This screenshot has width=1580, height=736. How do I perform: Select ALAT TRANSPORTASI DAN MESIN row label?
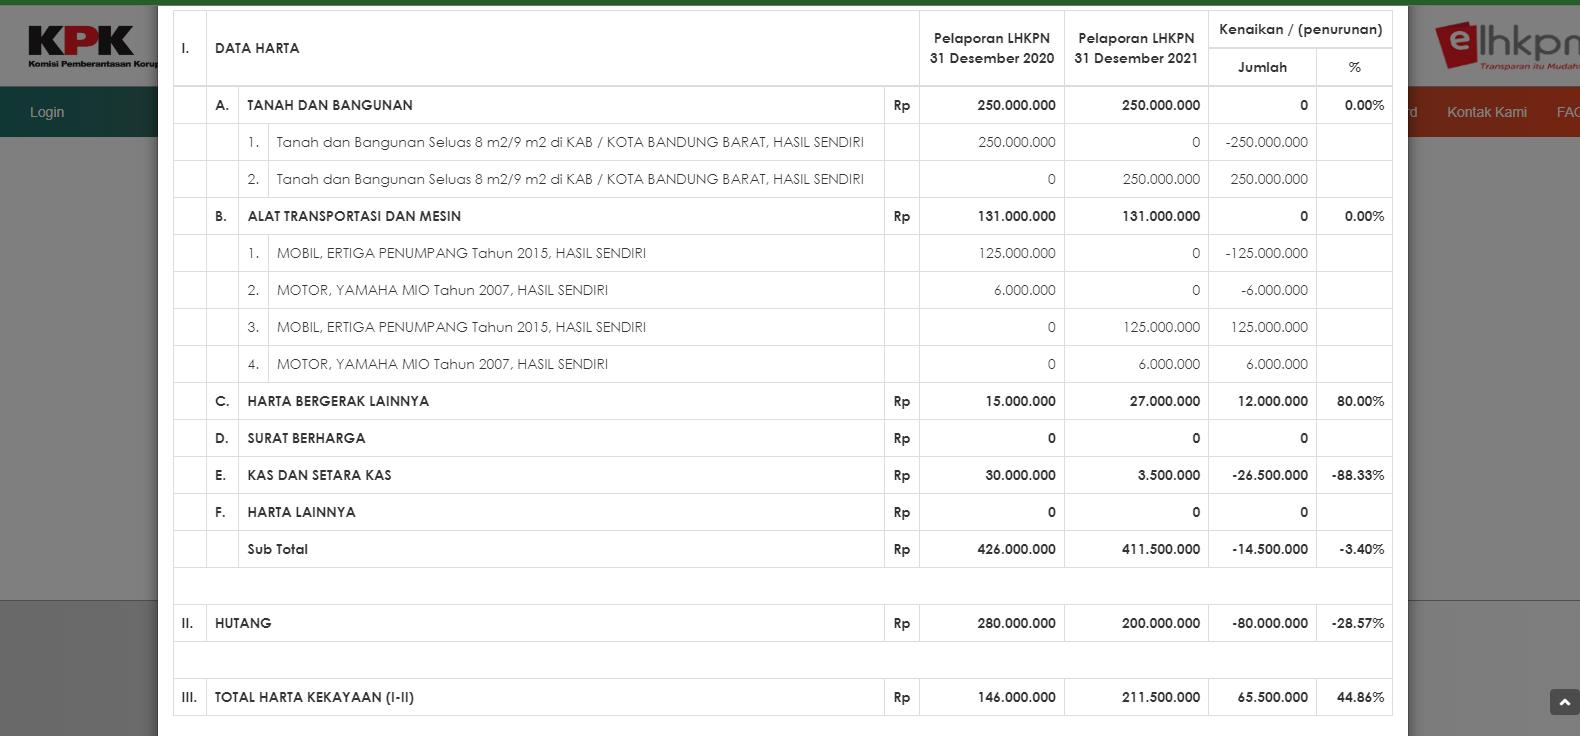point(354,216)
